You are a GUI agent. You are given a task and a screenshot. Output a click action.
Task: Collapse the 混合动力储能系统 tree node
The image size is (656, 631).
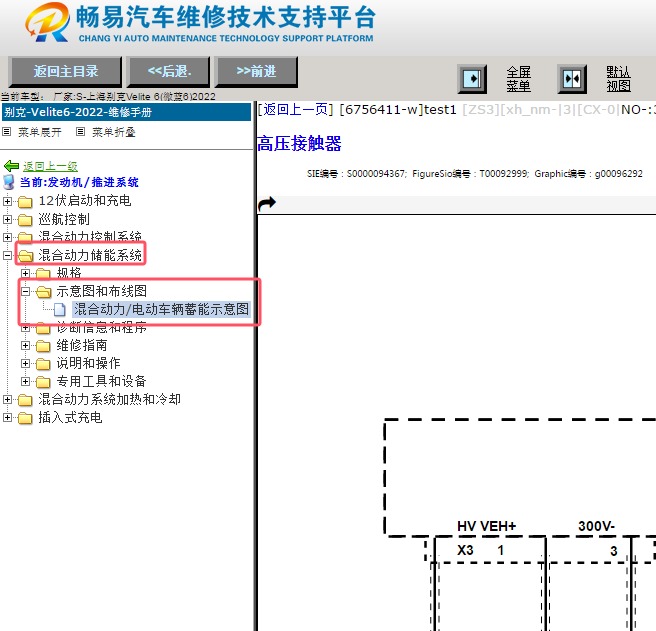[7, 255]
